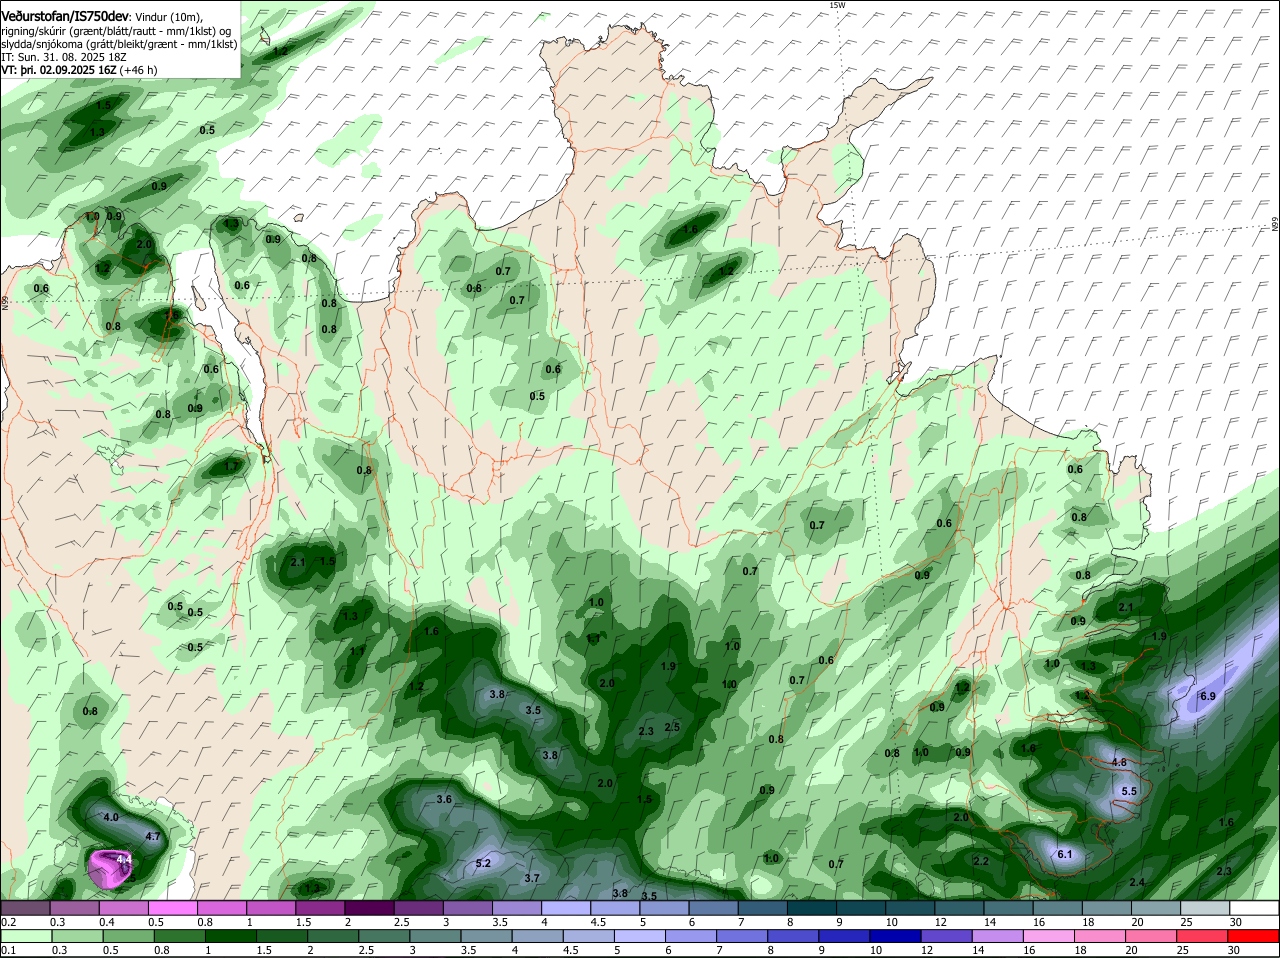
Task: Click the N99 label at the left map edge
Action: click(x=5, y=301)
